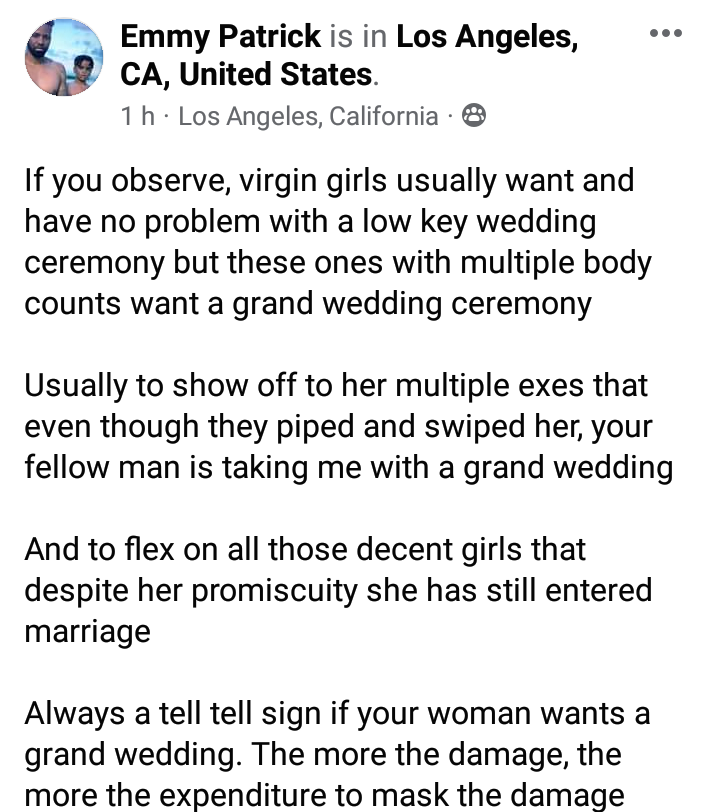The width and height of the screenshot is (715, 812).
Task: Open the bold Los Angeles check-in location link
Action: (x=486, y=38)
